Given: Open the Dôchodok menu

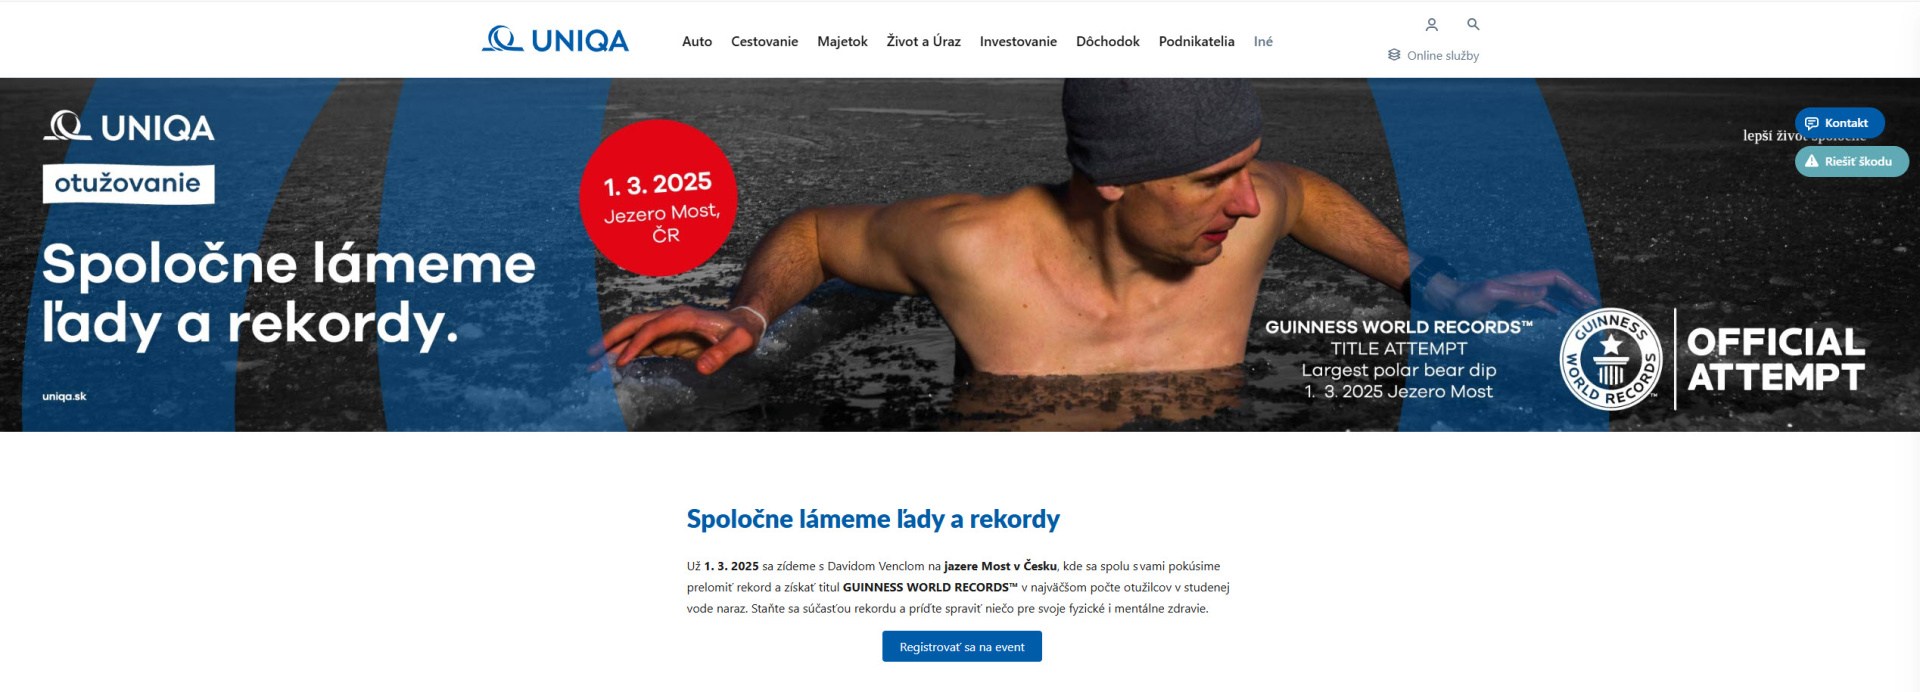Looking at the screenshot, I should (x=1107, y=41).
